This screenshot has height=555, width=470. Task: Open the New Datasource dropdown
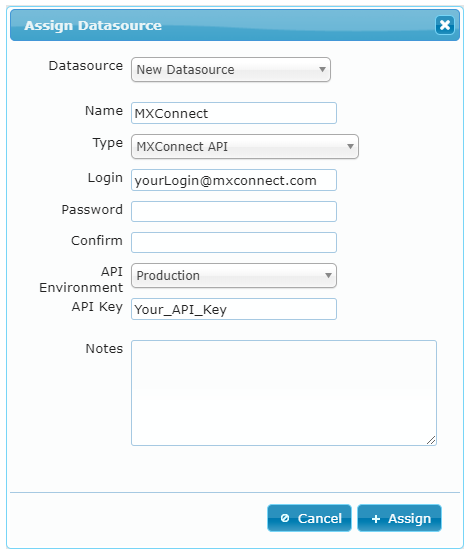point(231,69)
